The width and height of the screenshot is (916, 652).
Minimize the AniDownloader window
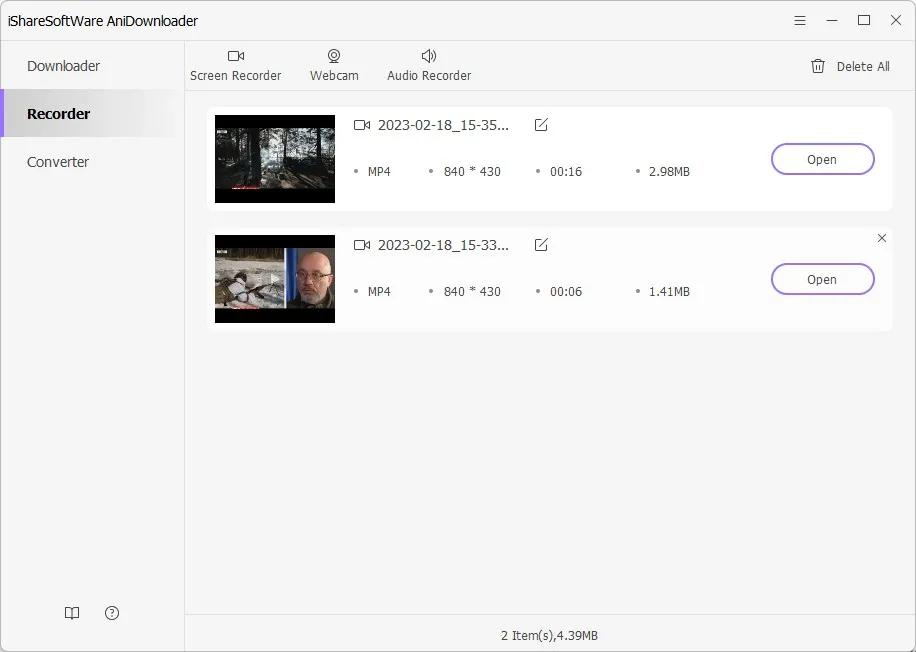coord(832,20)
